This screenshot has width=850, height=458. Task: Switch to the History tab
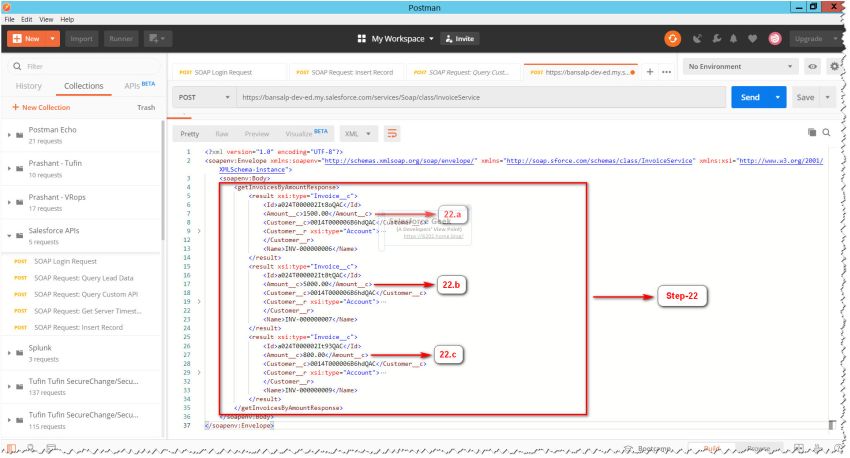[x=28, y=86]
